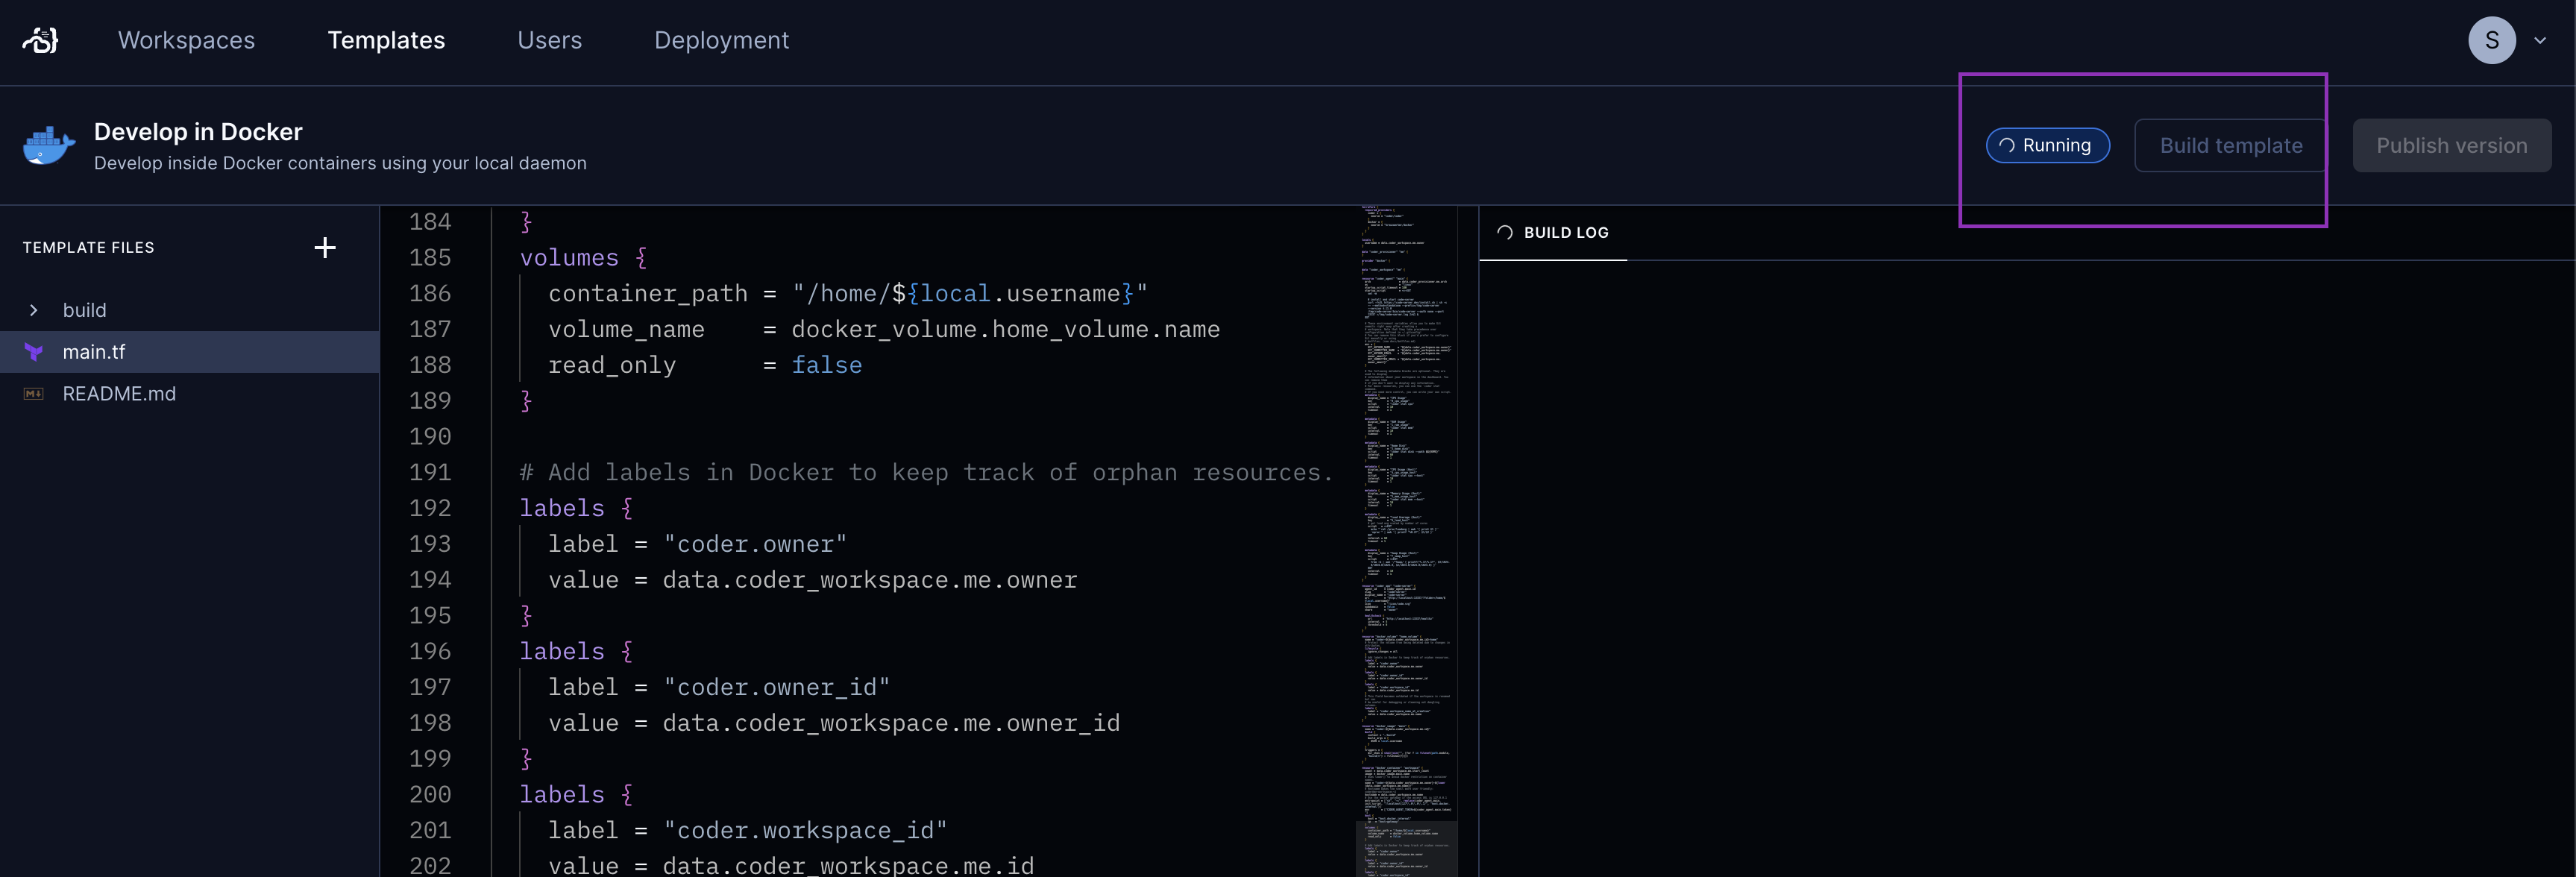
Task: Click the user avatar S
Action: 2491,40
